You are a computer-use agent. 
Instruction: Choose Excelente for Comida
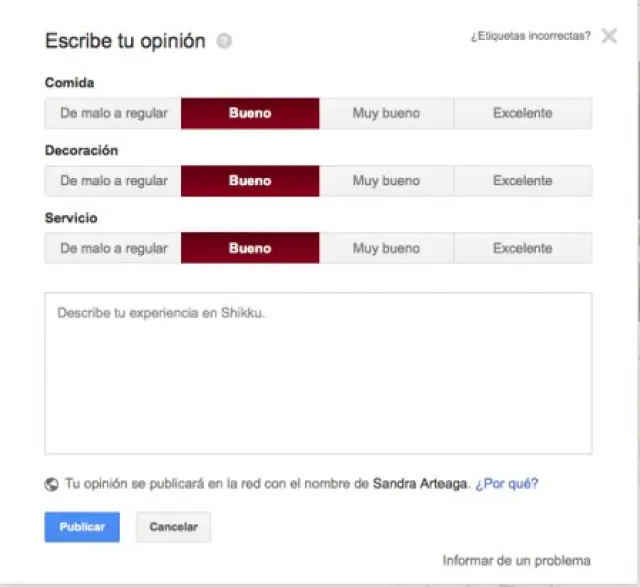click(x=522, y=114)
